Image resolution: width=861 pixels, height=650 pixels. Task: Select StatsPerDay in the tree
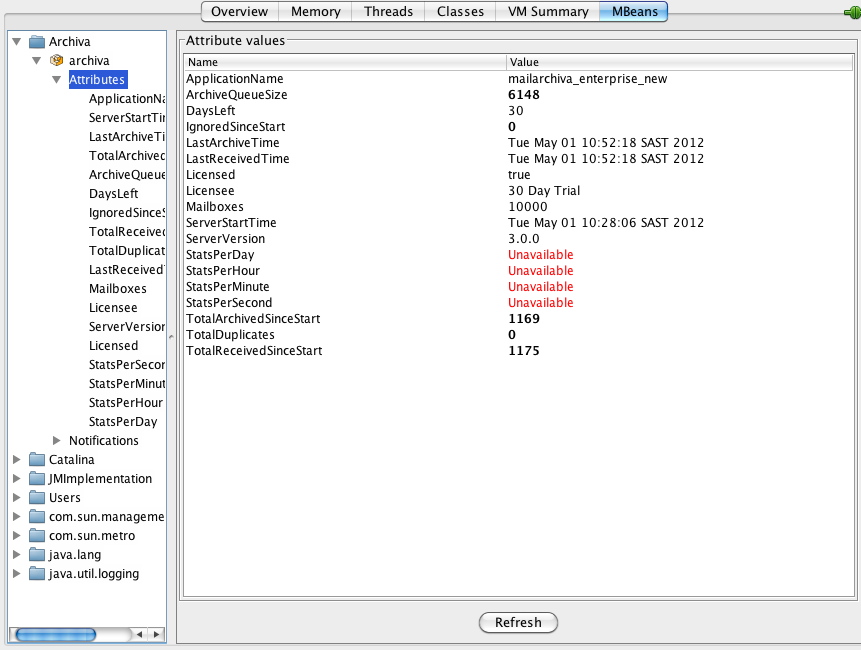pyautogui.click(x=123, y=422)
